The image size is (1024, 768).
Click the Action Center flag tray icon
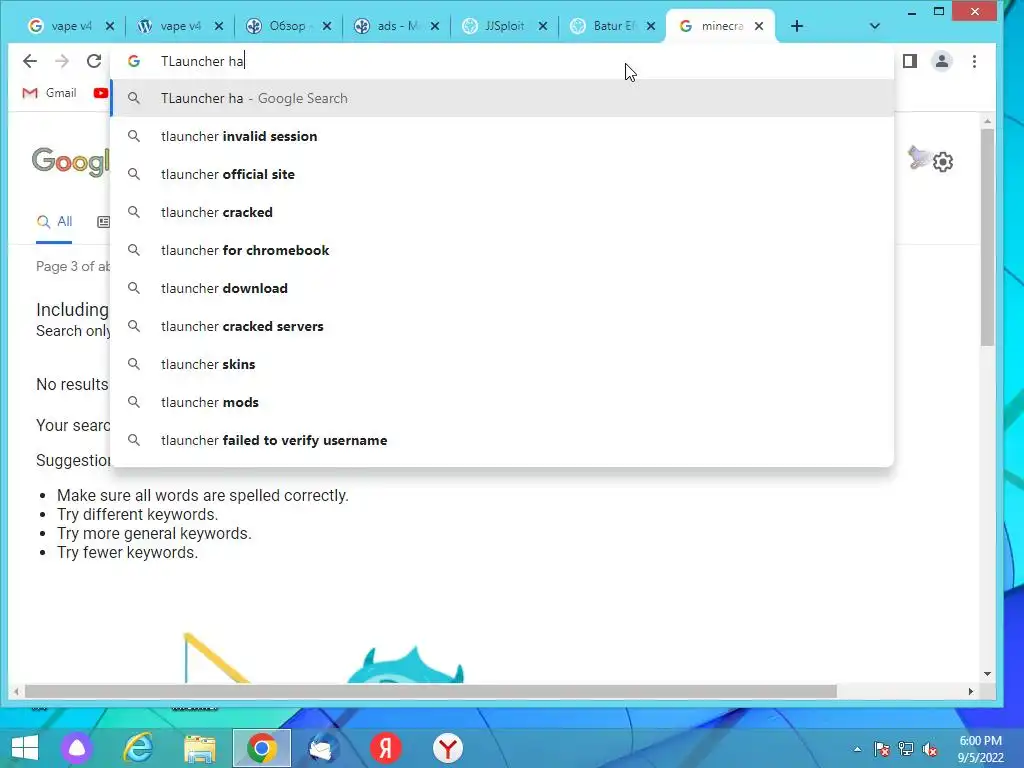[x=882, y=749]
